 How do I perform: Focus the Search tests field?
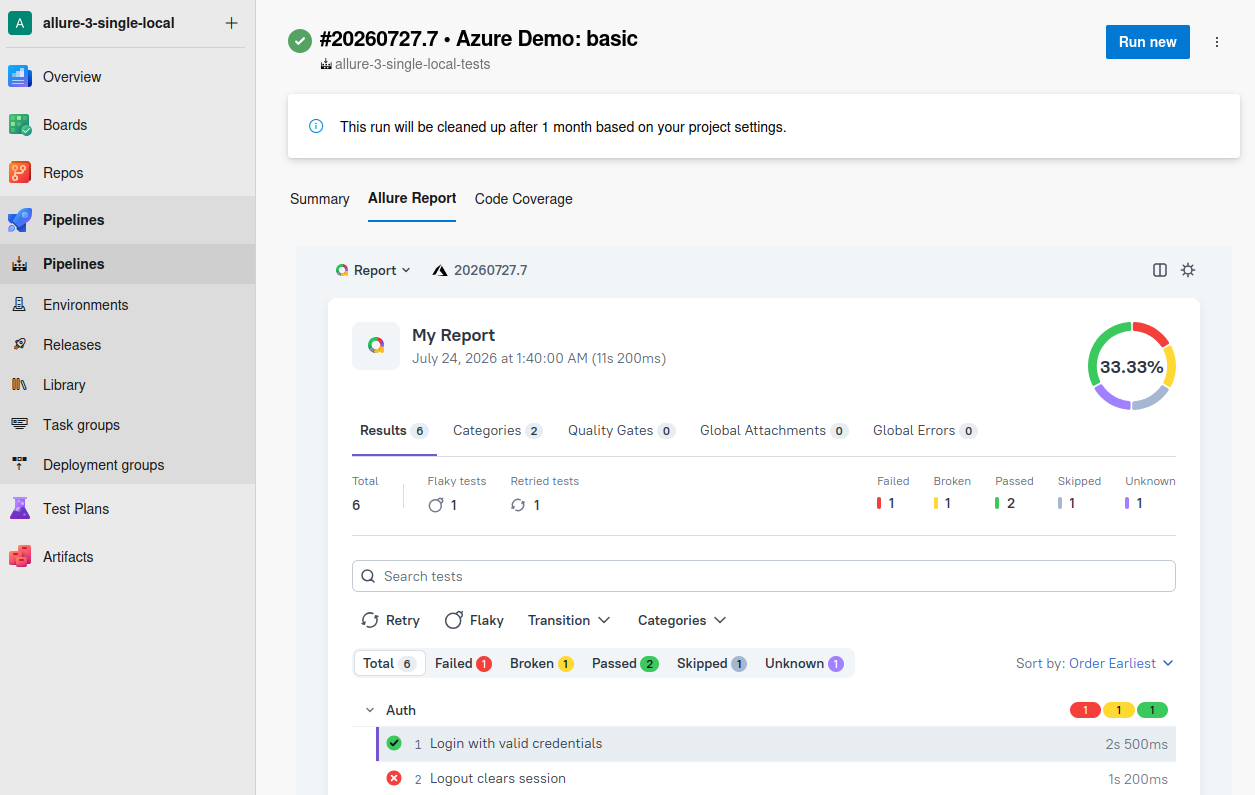tap(764, 576)
